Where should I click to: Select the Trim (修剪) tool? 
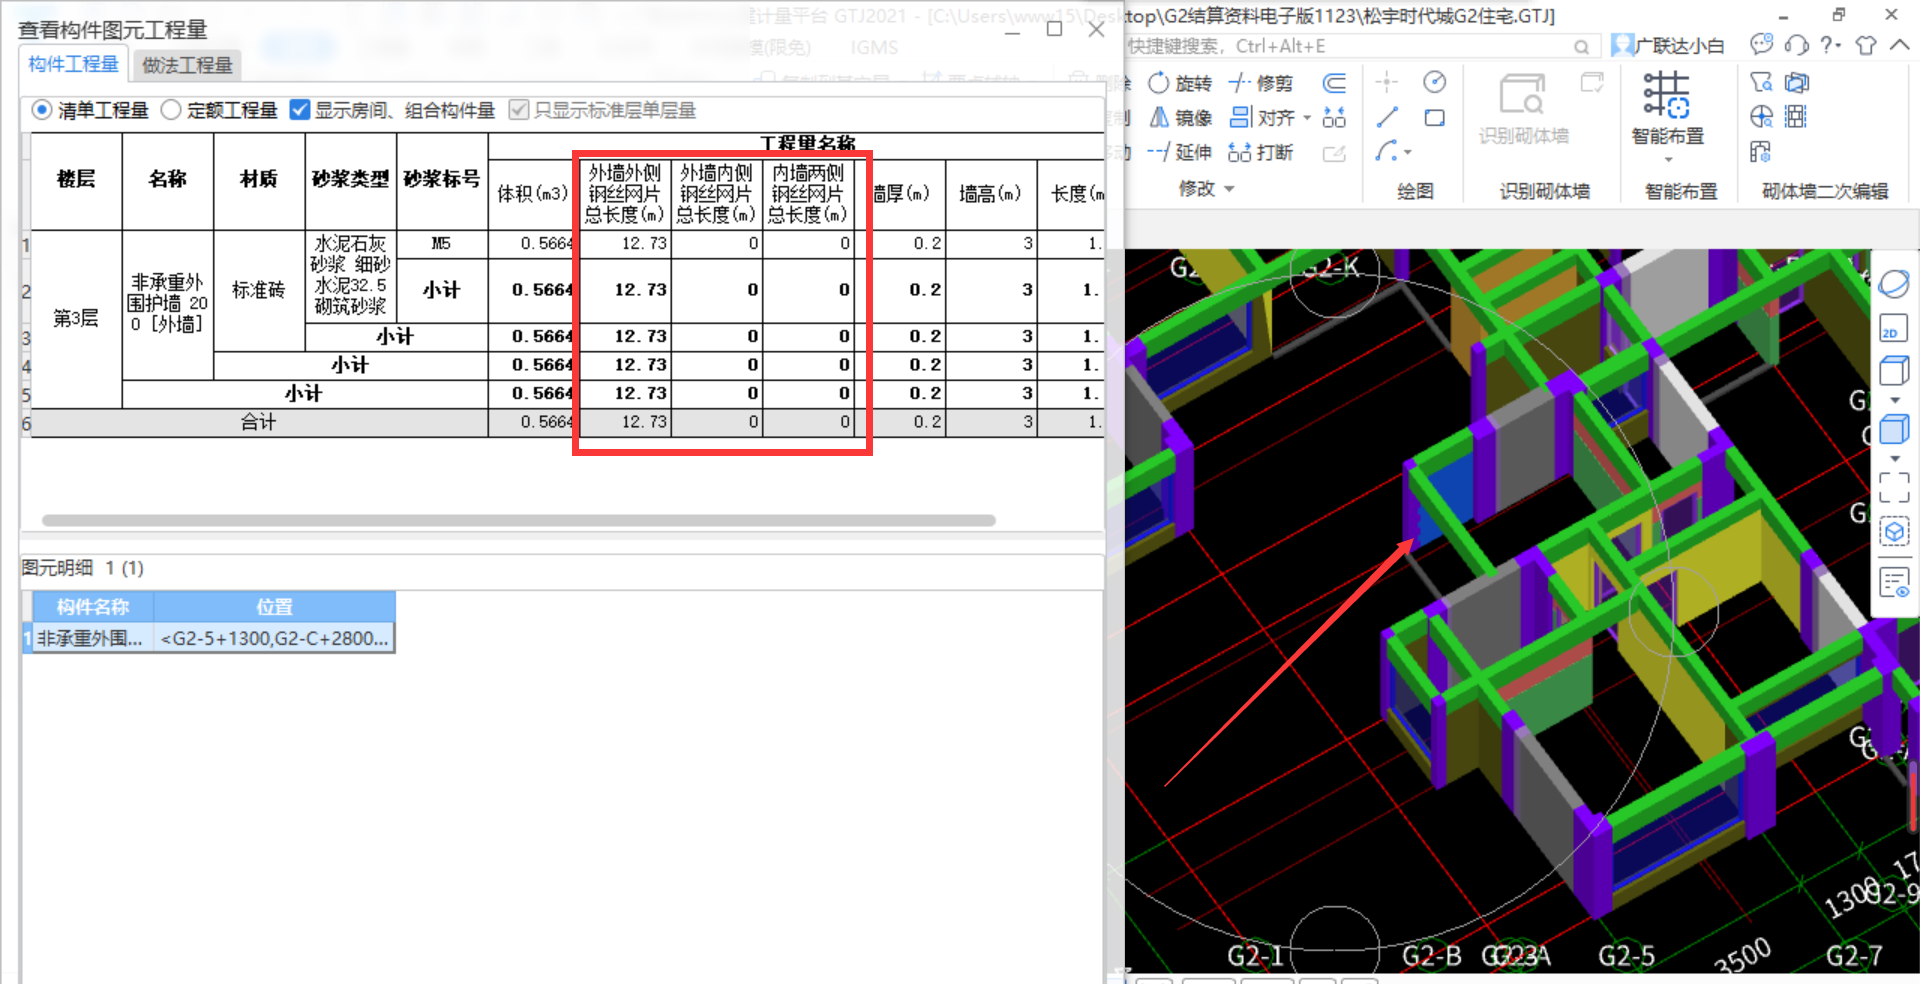click(x=1261, y=83)
